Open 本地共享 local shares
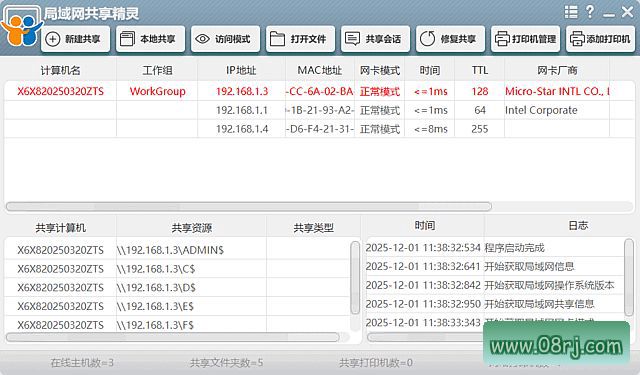The image size is (640, 375). tap(150, 39)
